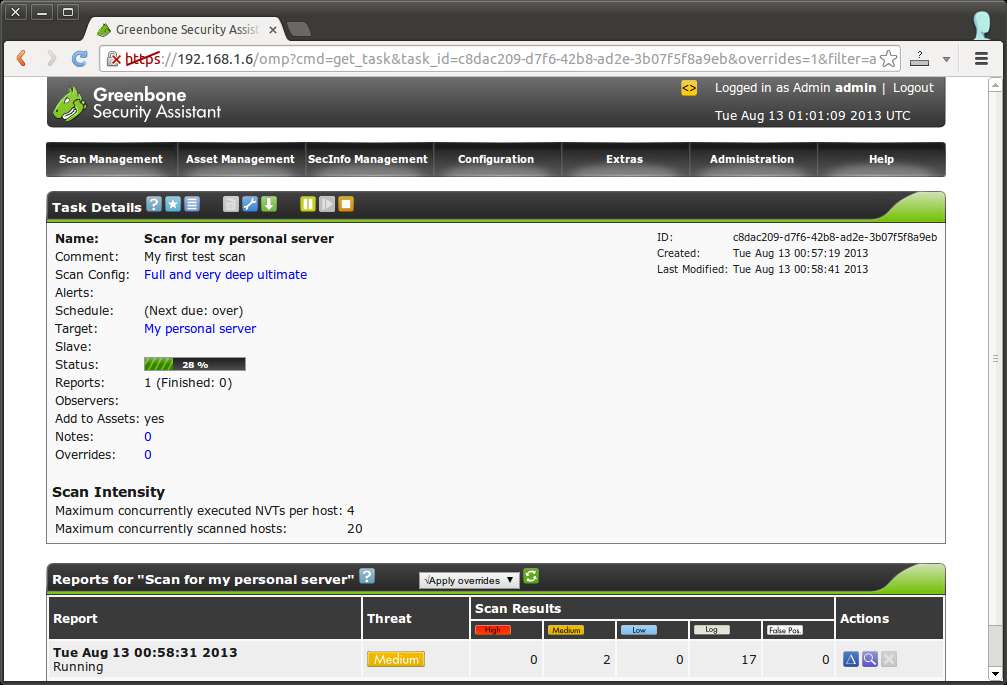
Task: Click the task ID value text
Action: [835, 237]
